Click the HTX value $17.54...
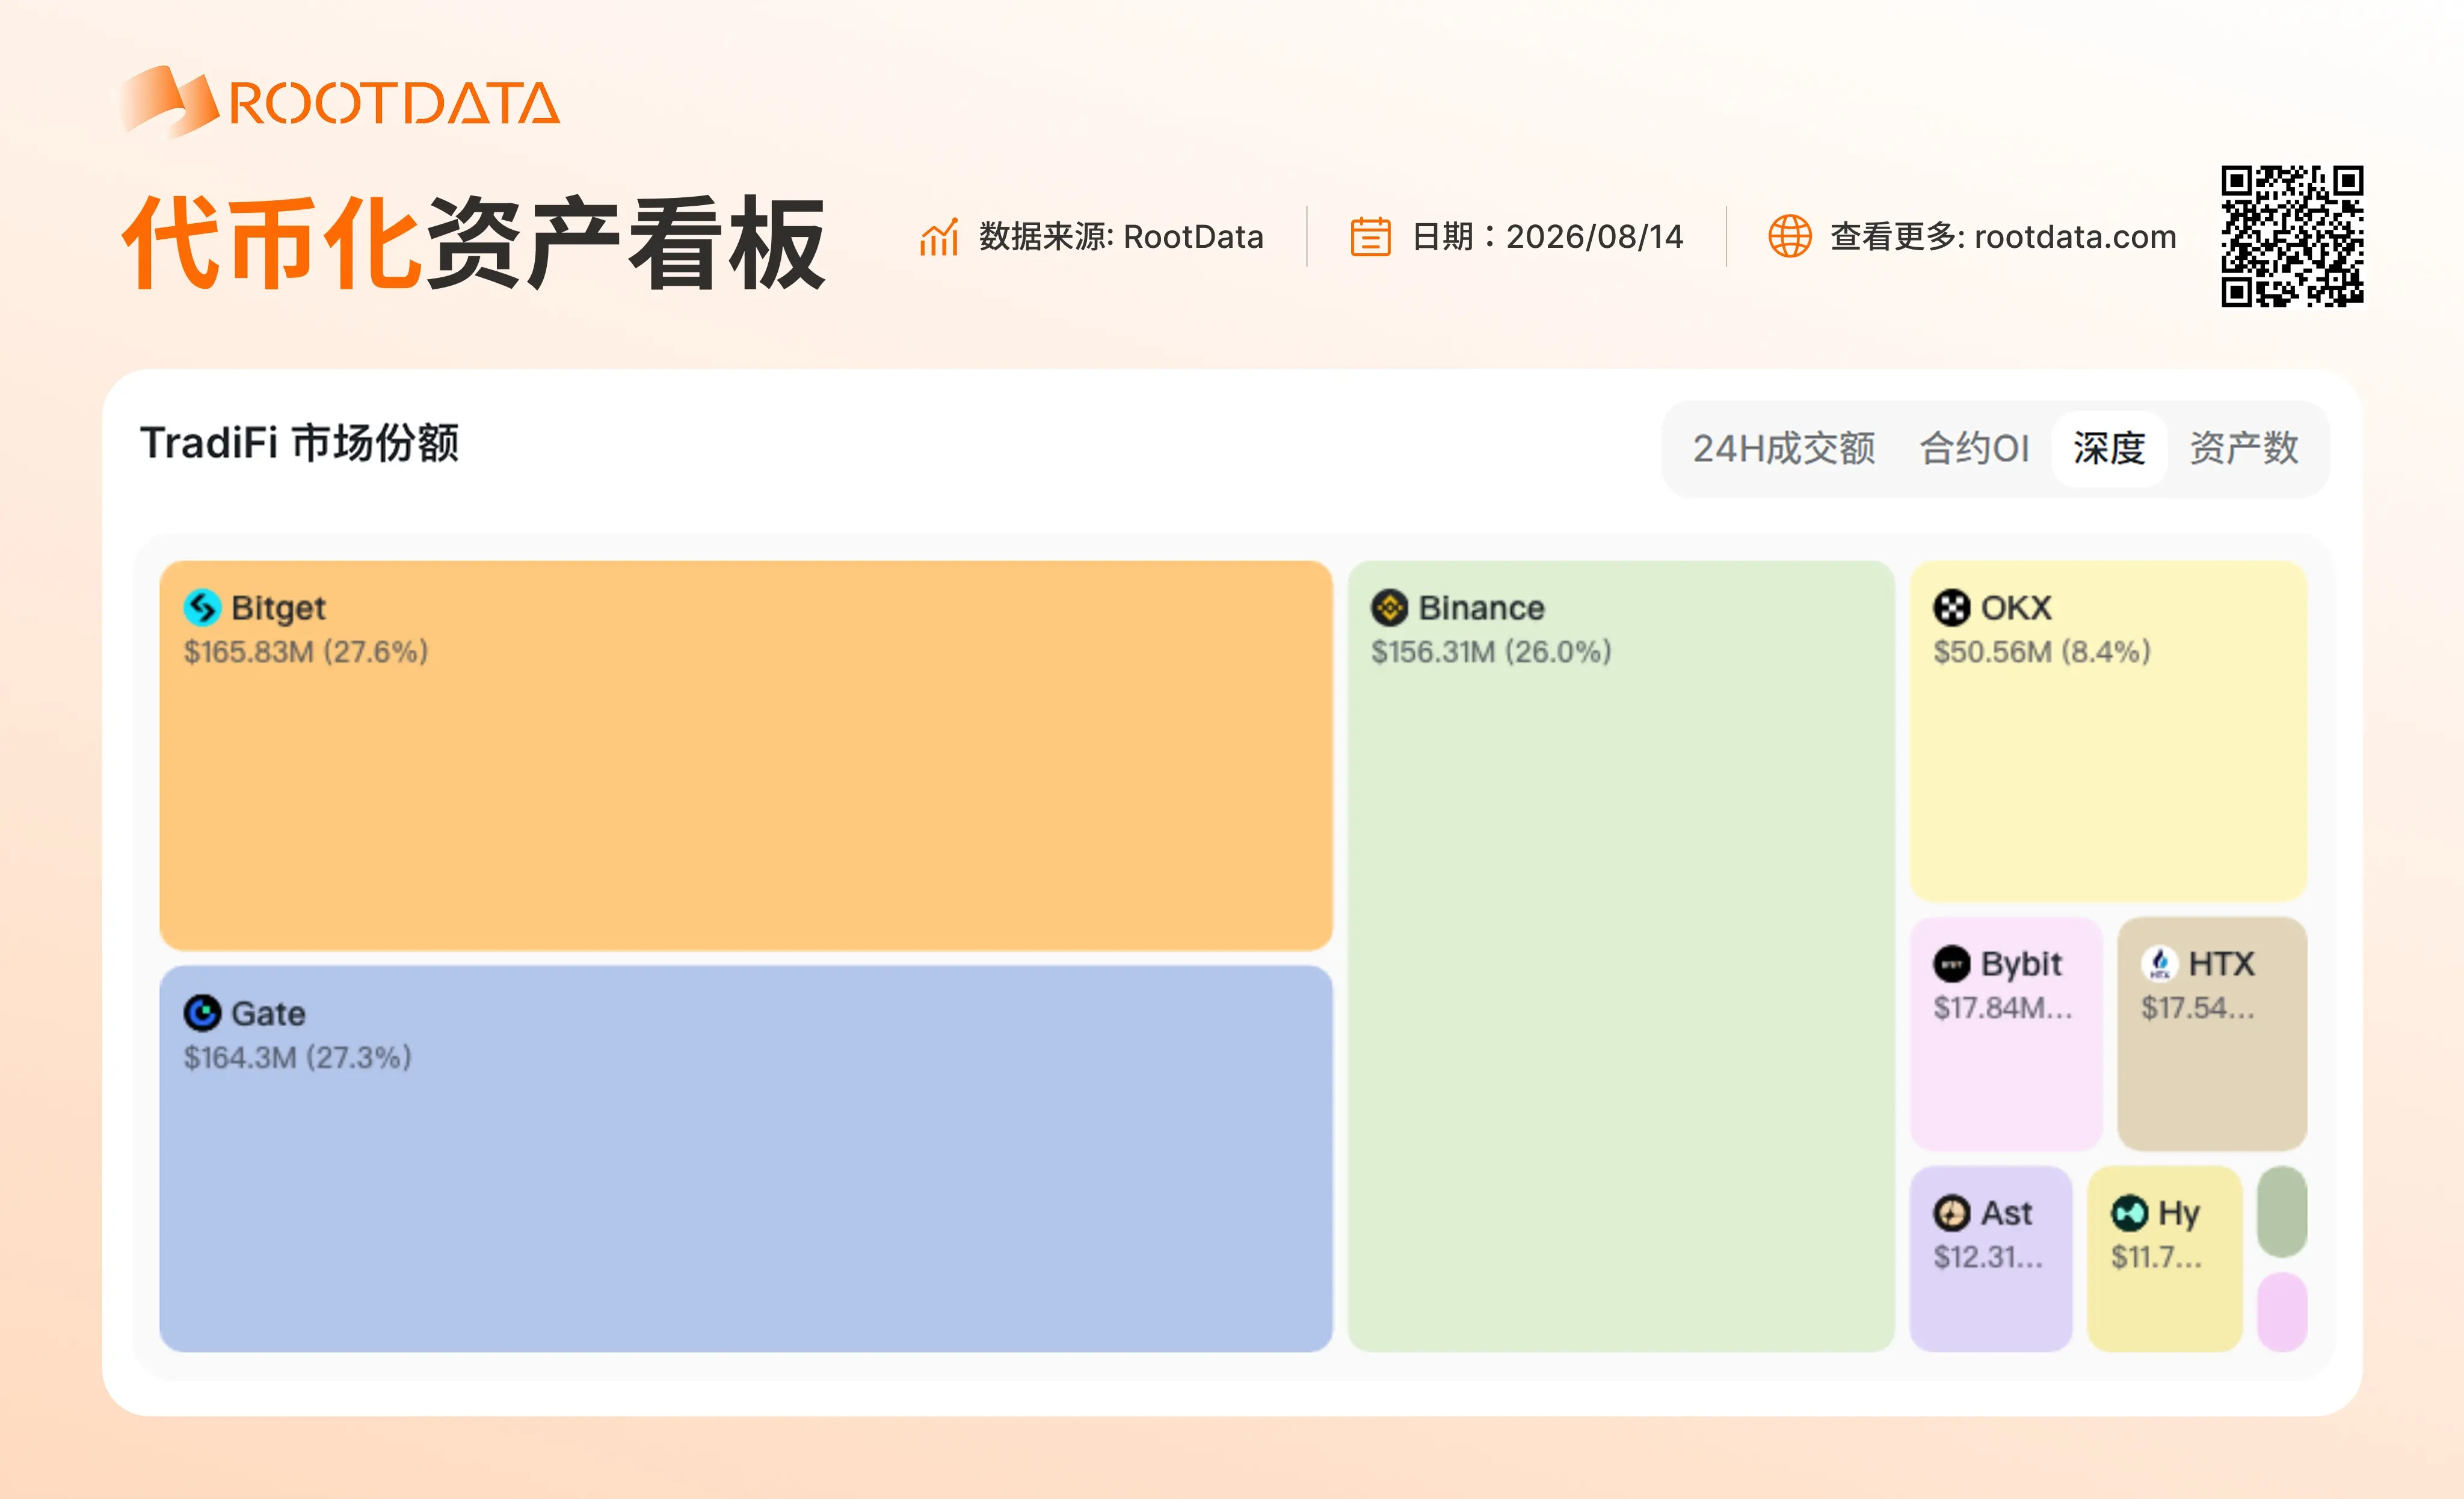This screenshot has width=2464, height=1499. pos(2197,1008)
